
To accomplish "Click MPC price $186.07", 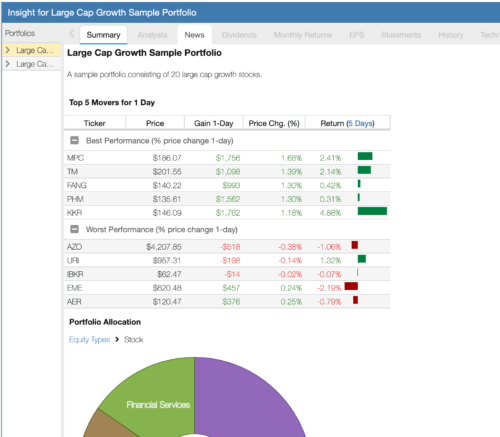I will point(167,158).
